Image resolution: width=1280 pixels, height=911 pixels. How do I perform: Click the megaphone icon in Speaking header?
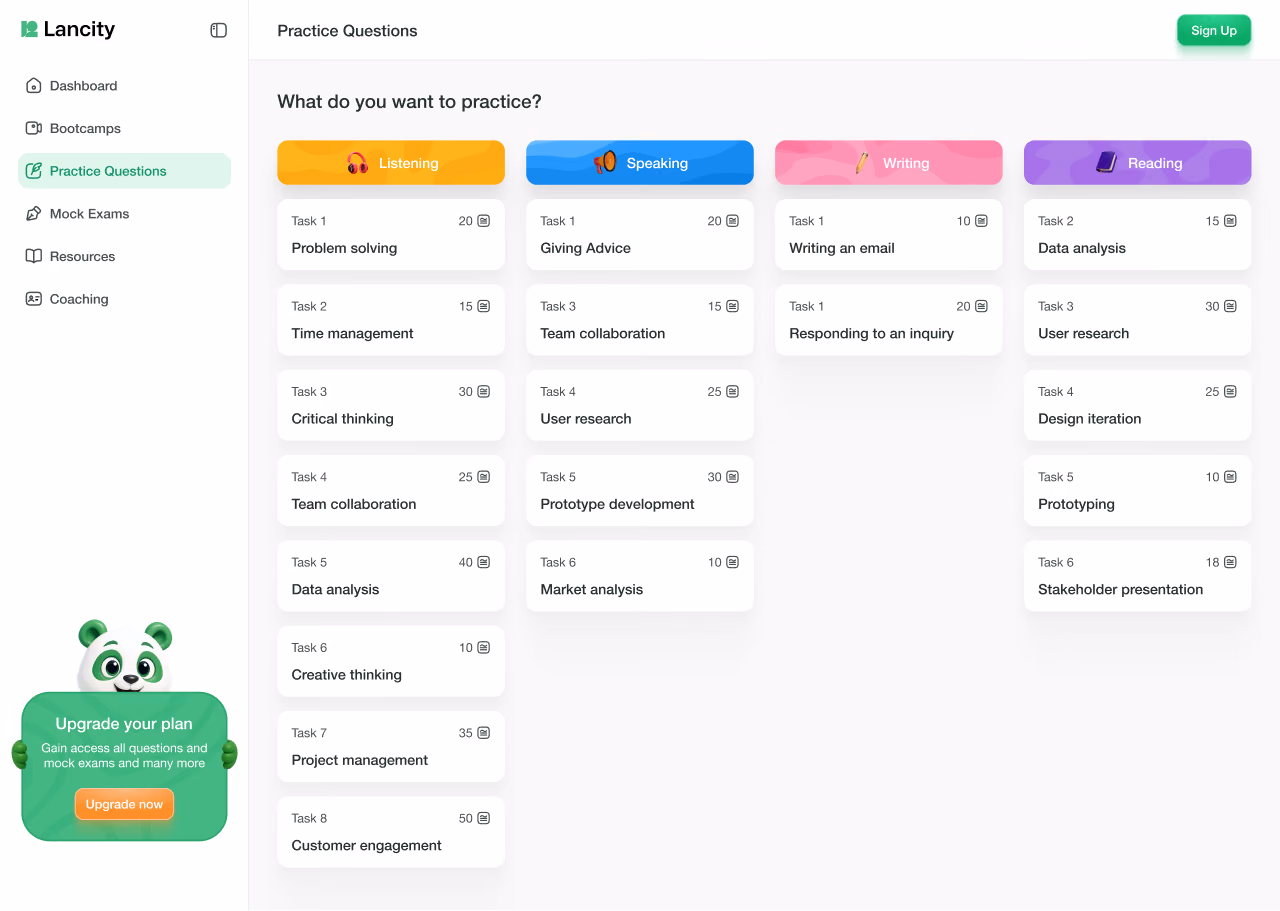click(x=605, y=163)
